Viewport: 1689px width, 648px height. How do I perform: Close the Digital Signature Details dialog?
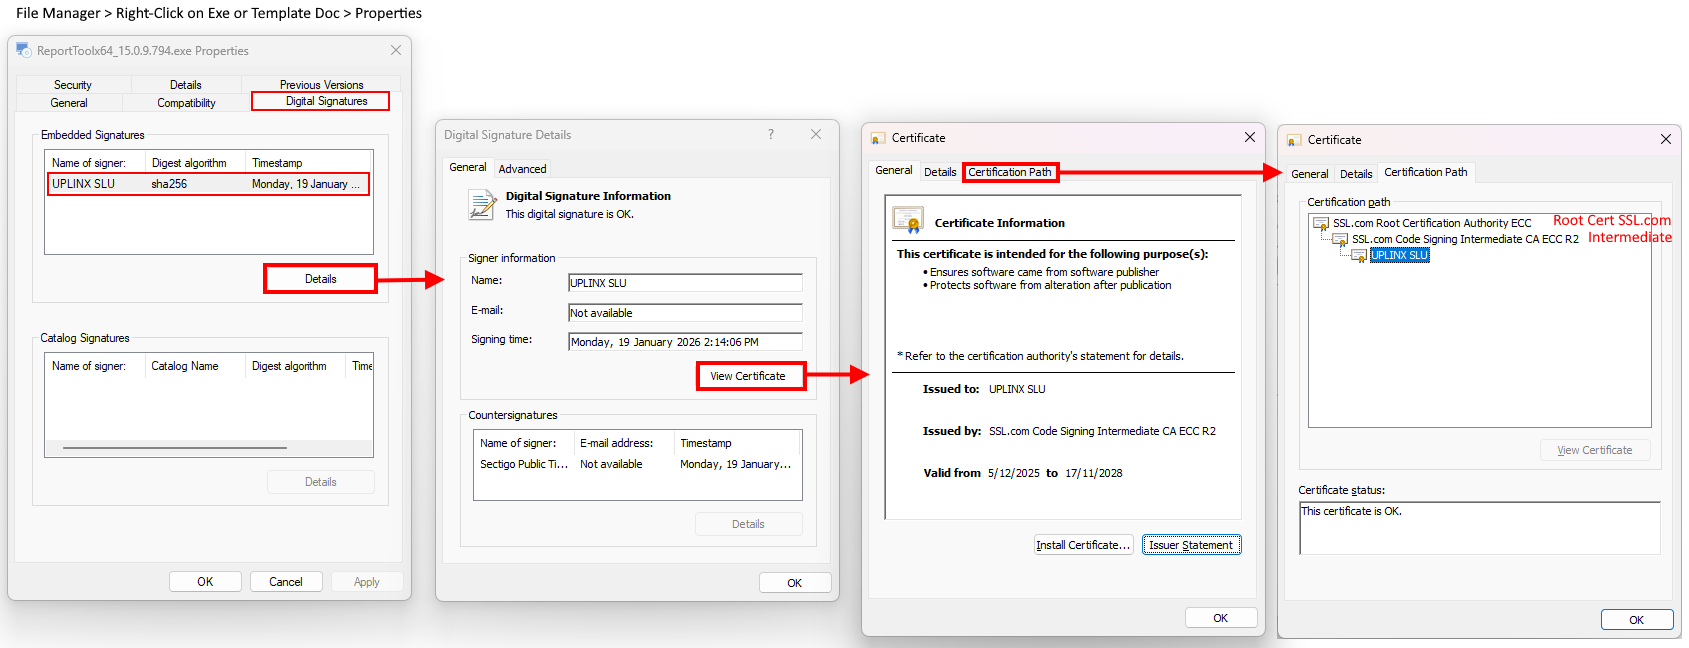click(x=816, y=134)
